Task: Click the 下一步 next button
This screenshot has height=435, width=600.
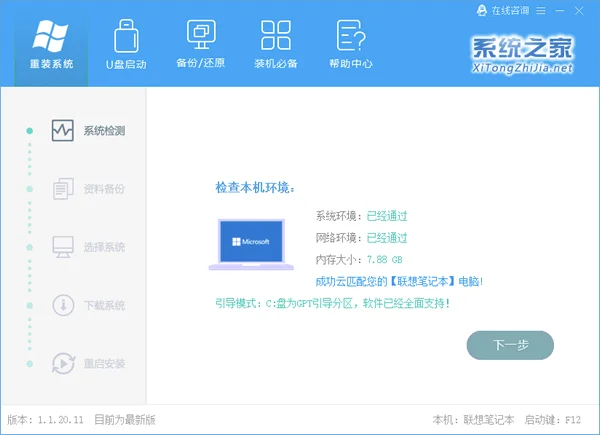Action: (x=510, y=345)
